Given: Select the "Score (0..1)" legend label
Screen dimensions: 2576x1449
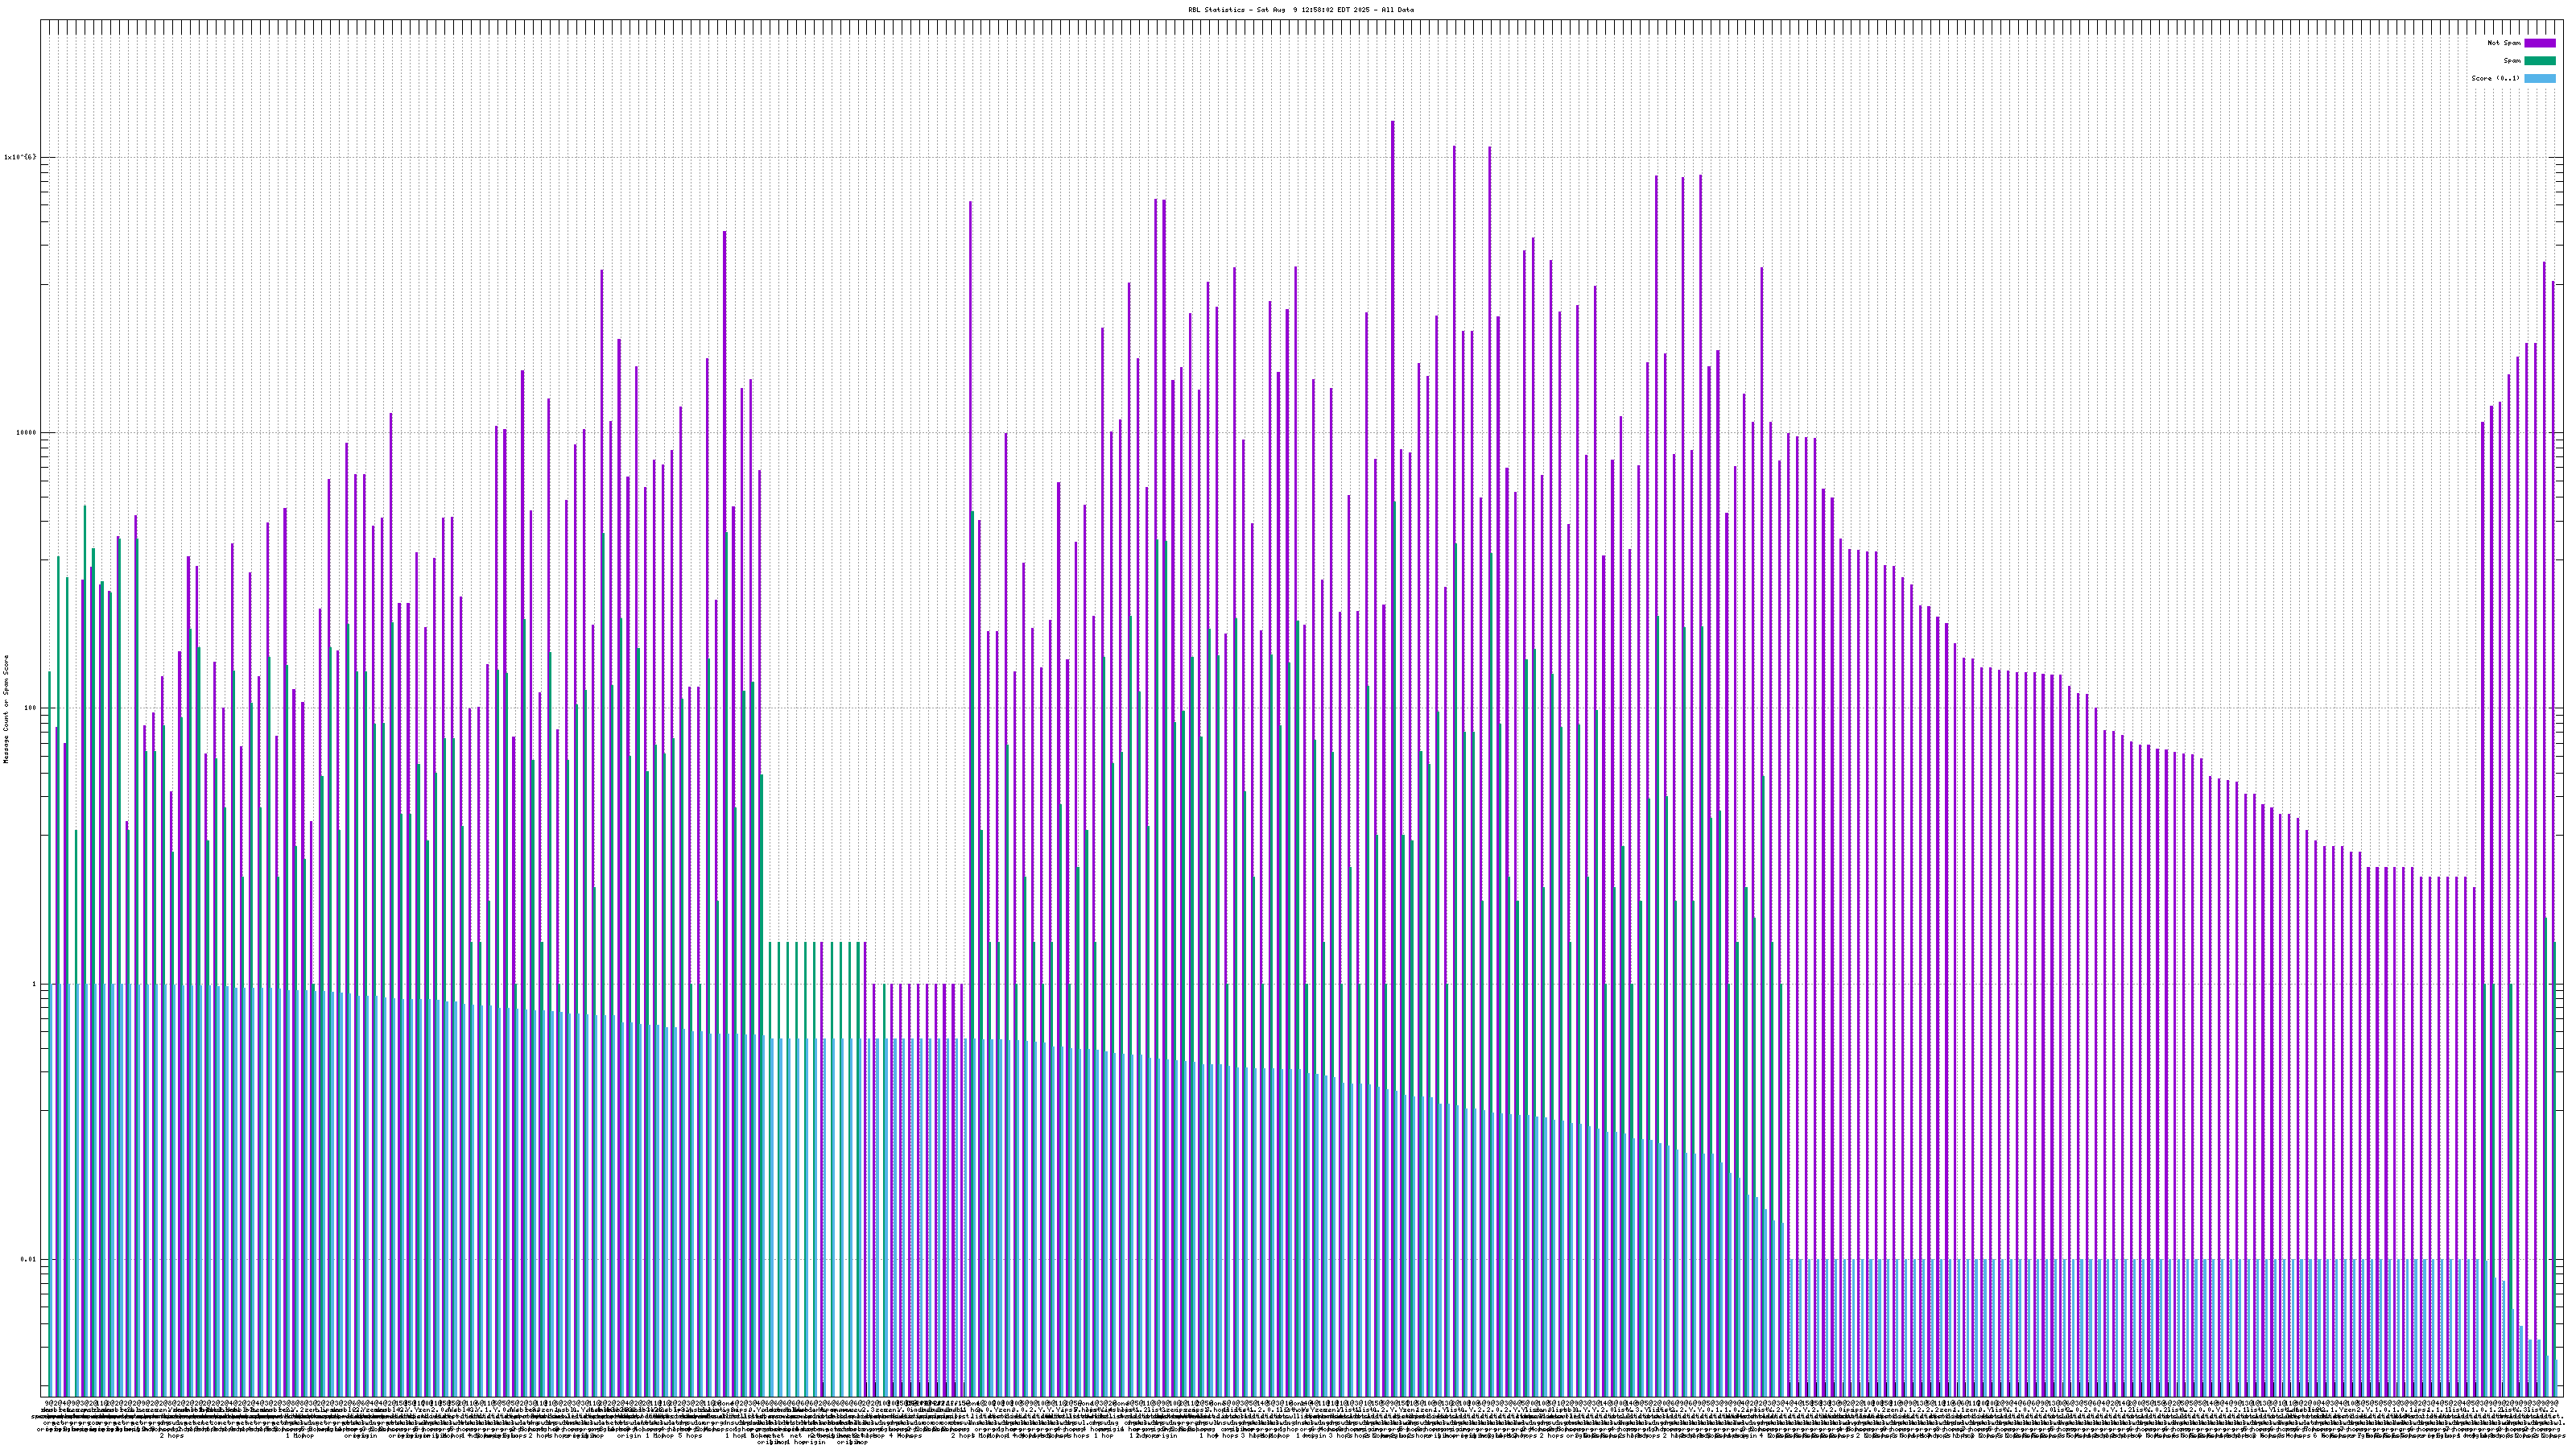Looking at the screenshot, I should coord(2495,78).
